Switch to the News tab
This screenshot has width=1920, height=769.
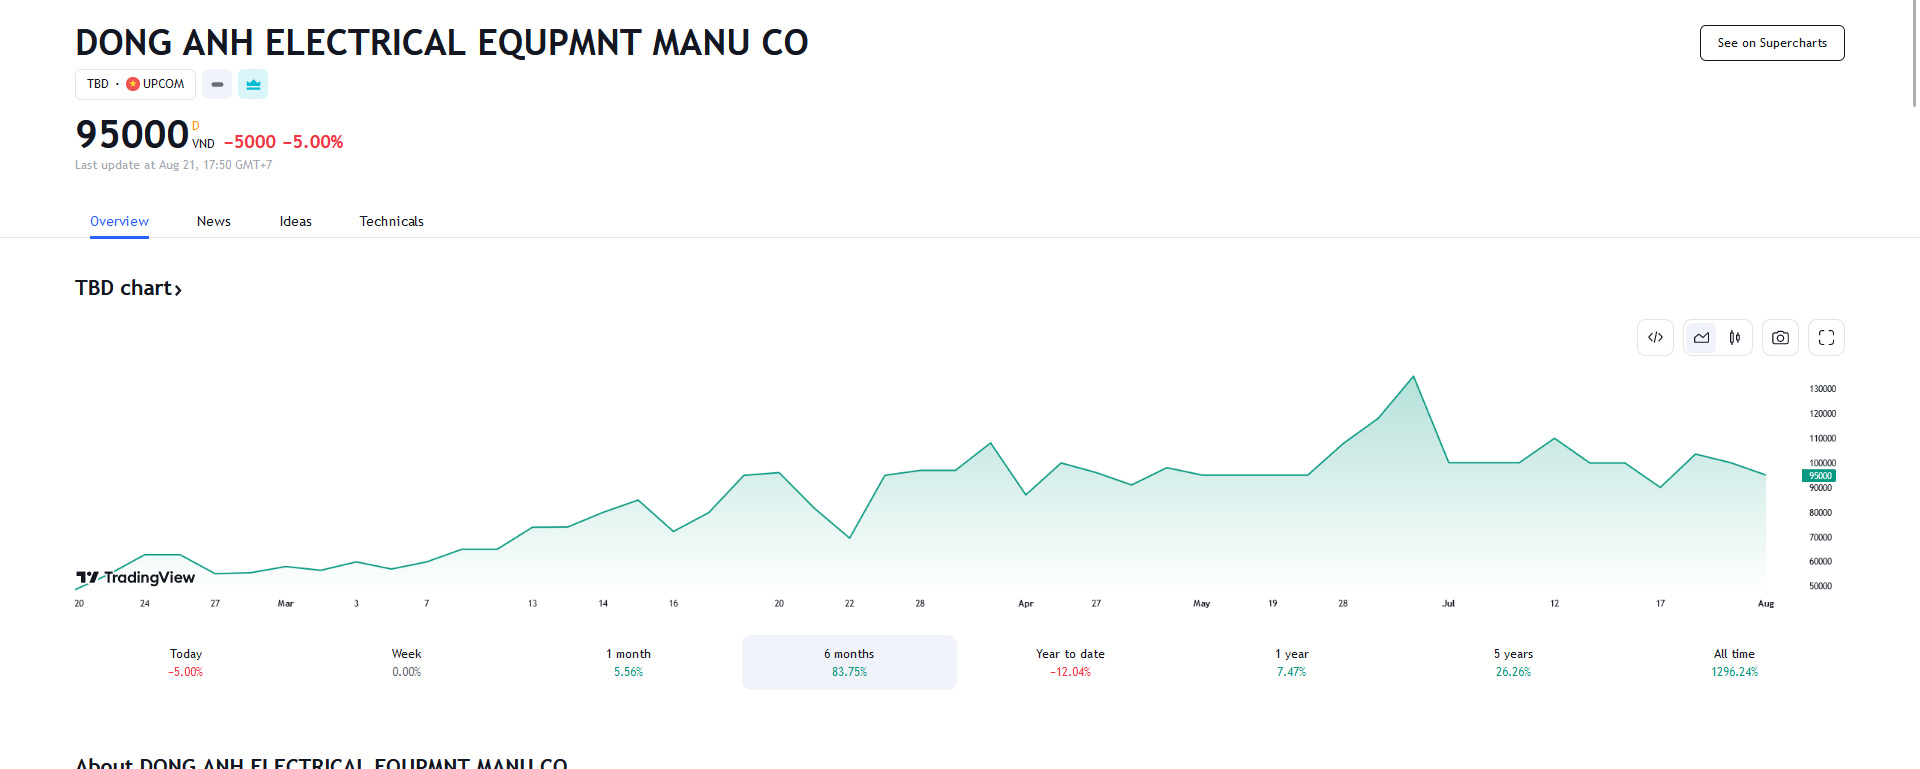[213, 221]
